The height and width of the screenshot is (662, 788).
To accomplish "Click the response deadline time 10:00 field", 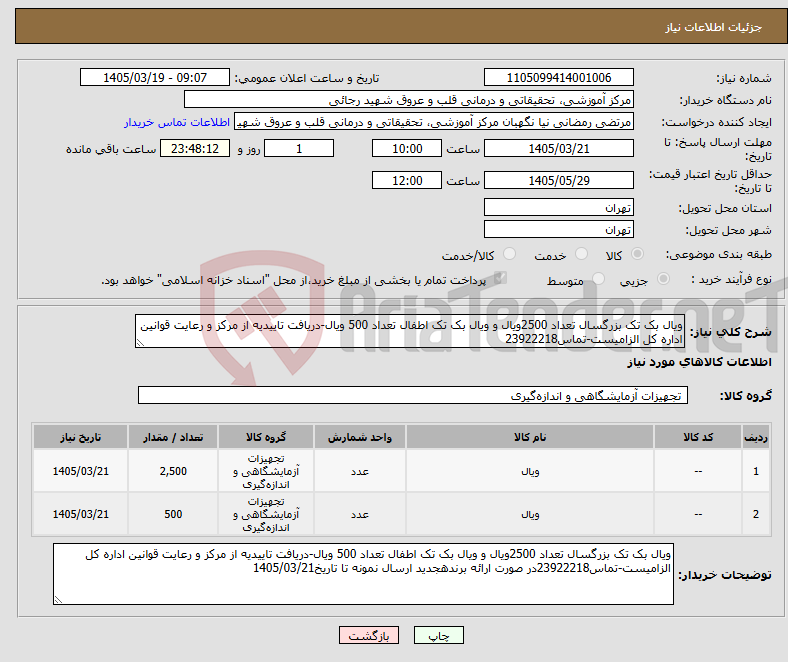I will 407,148.
